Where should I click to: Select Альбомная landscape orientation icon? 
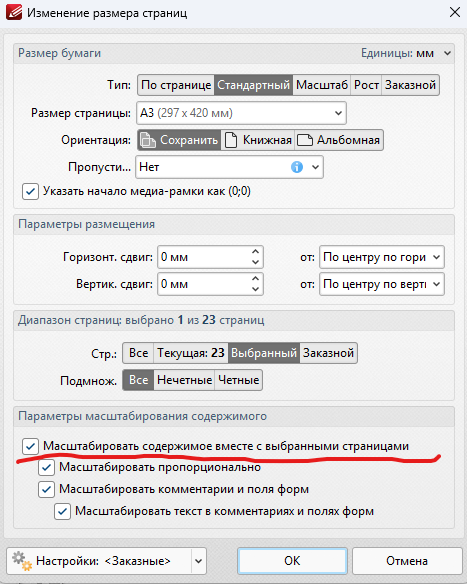point(305,140)
